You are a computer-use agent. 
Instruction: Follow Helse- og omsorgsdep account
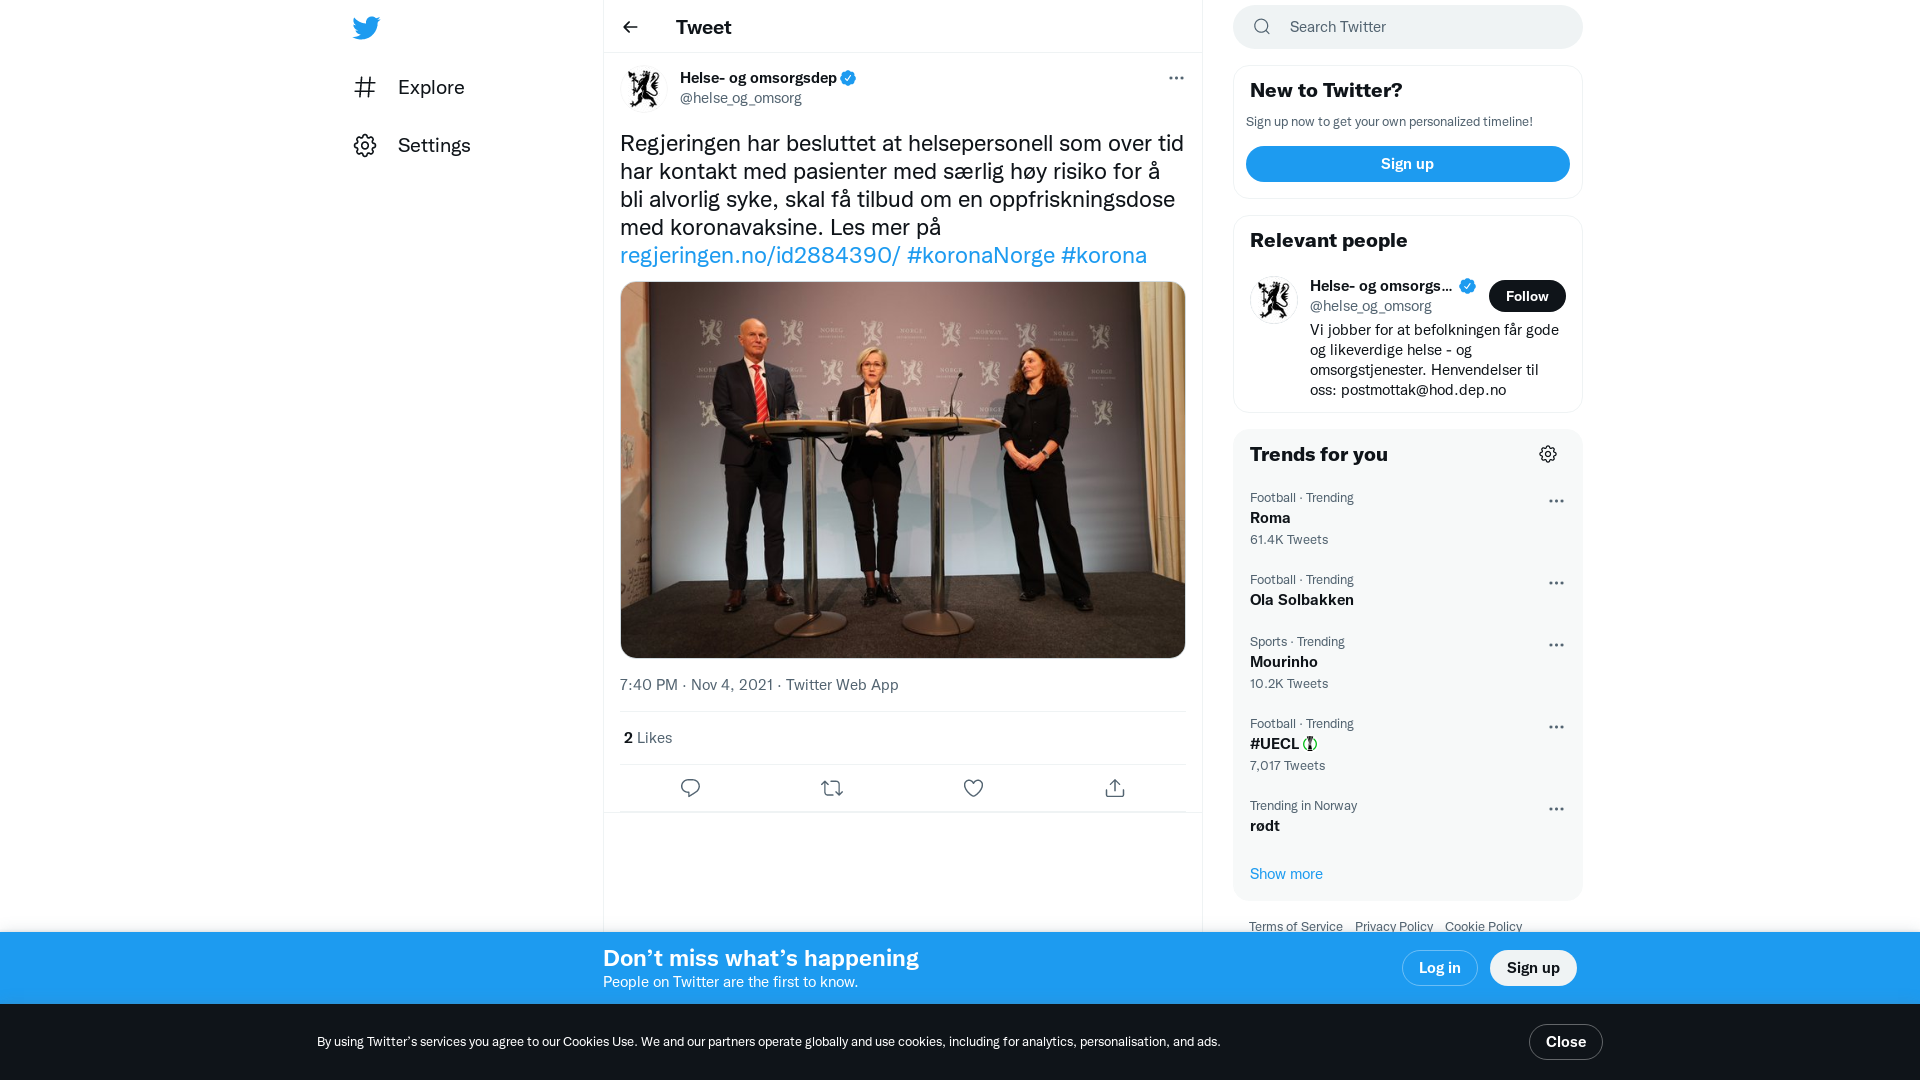click(x=1527, y=296)
